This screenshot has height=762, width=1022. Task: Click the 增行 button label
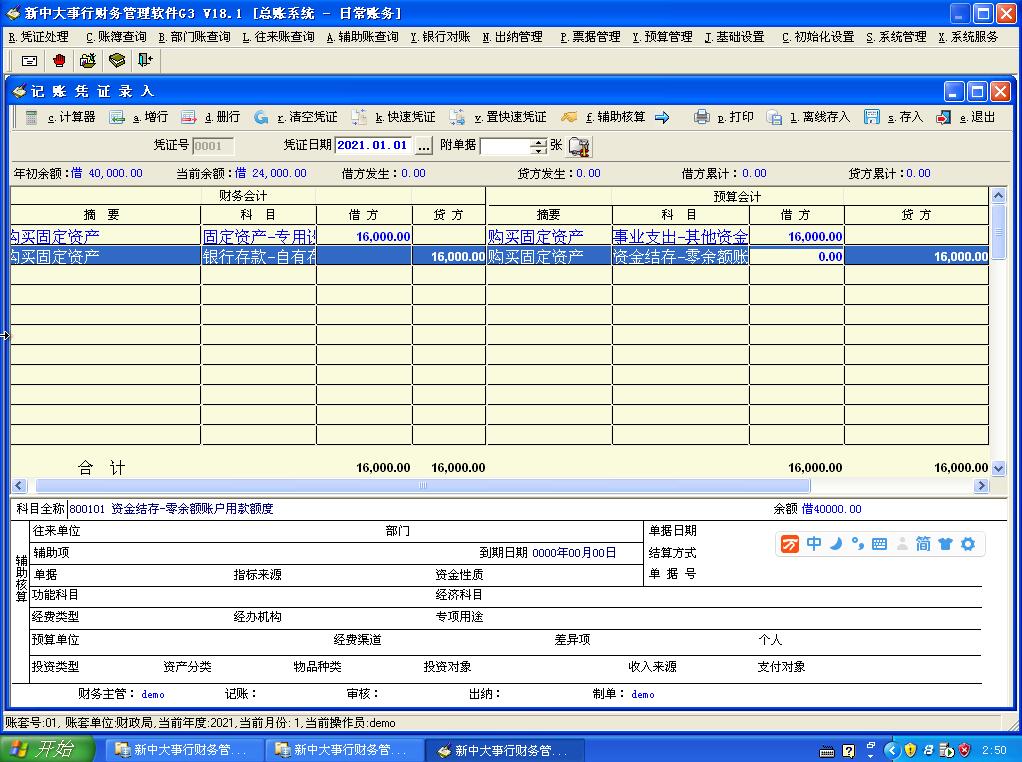point(151,117)
